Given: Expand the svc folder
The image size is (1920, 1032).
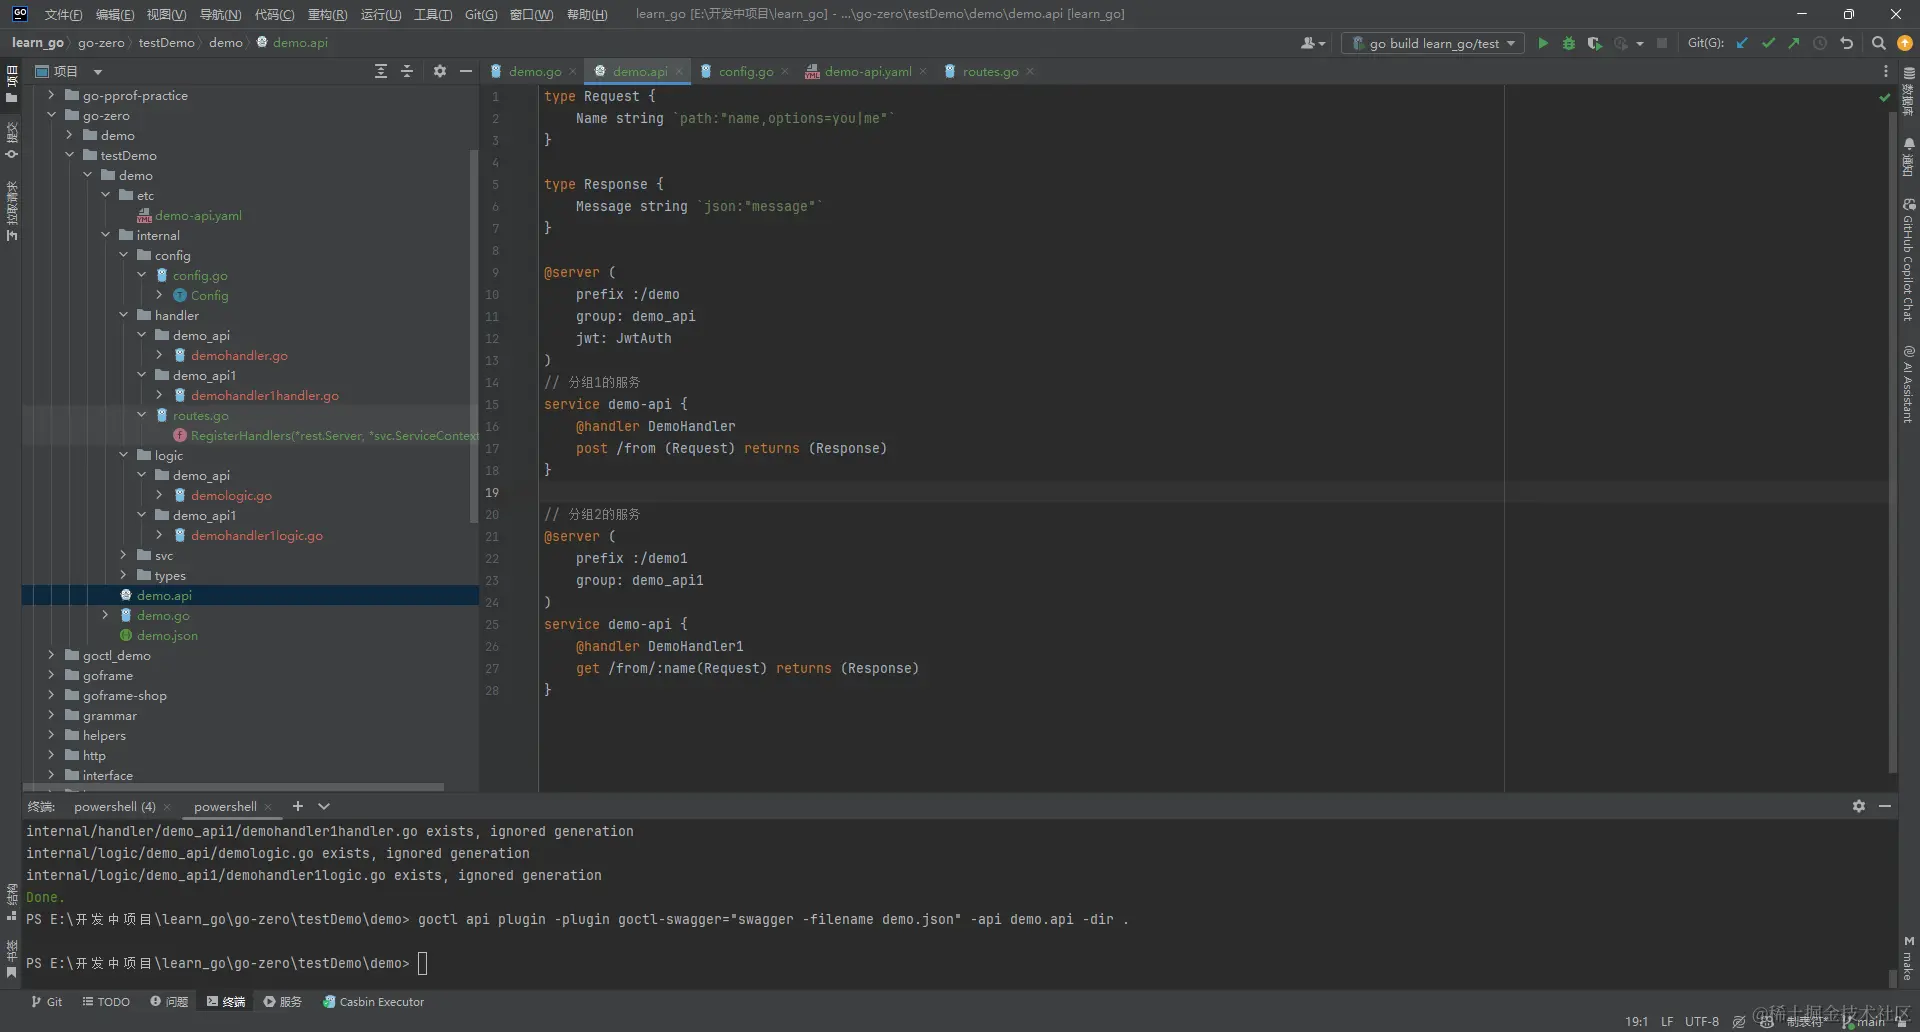Looking at the screenshot, I should pos(123,555).
